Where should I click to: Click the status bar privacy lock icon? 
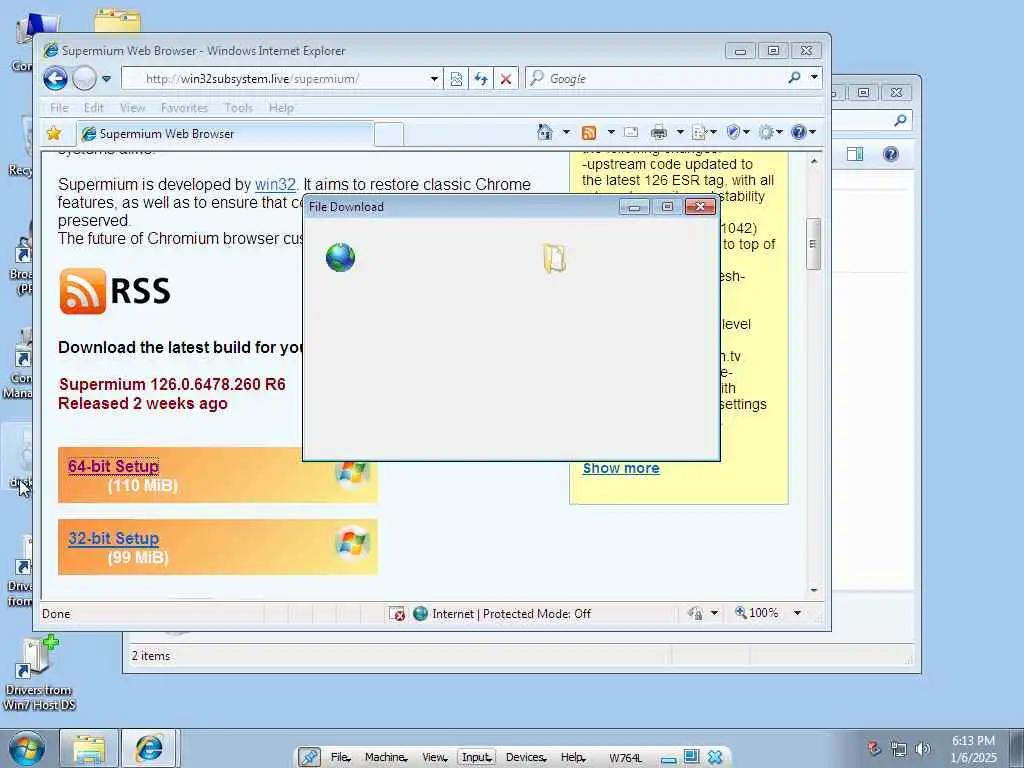[x=696, y=613]
